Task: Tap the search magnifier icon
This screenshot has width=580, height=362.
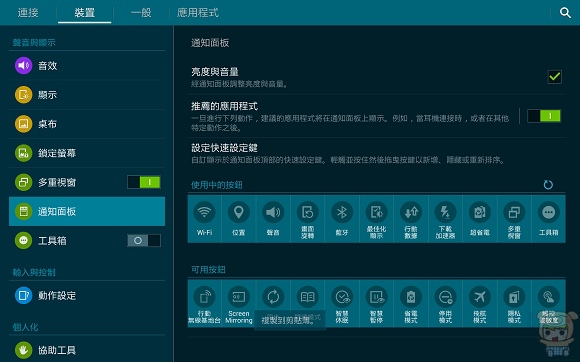Action: click(565, 13)
